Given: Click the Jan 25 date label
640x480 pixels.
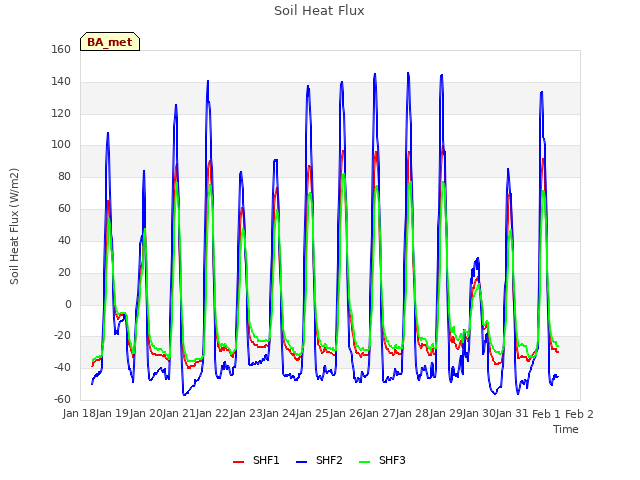Looking at the screenshot, I should (313, 414).
